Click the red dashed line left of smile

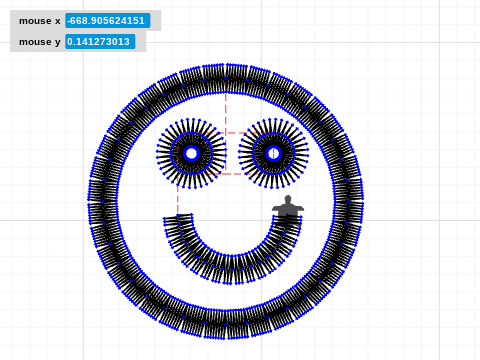[x=178, y=197]
